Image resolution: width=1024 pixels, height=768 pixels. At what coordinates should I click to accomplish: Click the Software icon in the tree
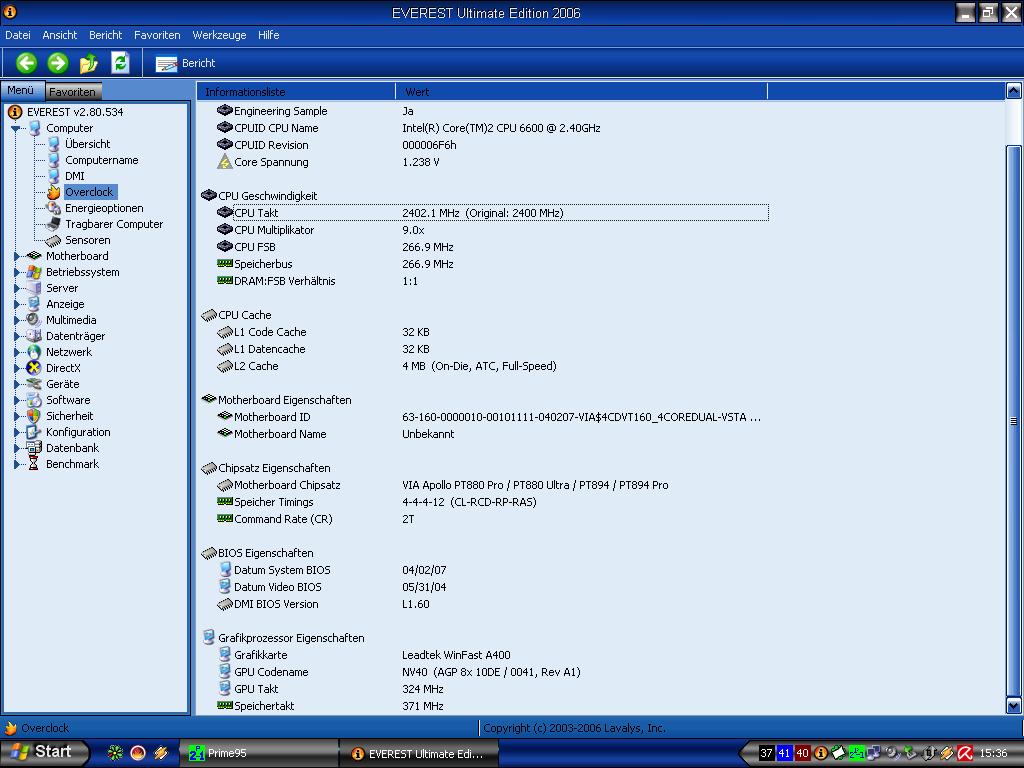point(34,400)
